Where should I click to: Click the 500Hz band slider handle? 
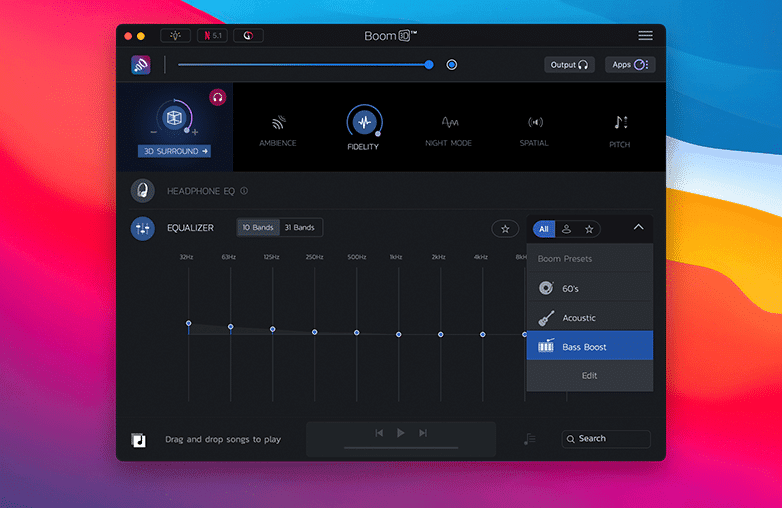[357, 333]
